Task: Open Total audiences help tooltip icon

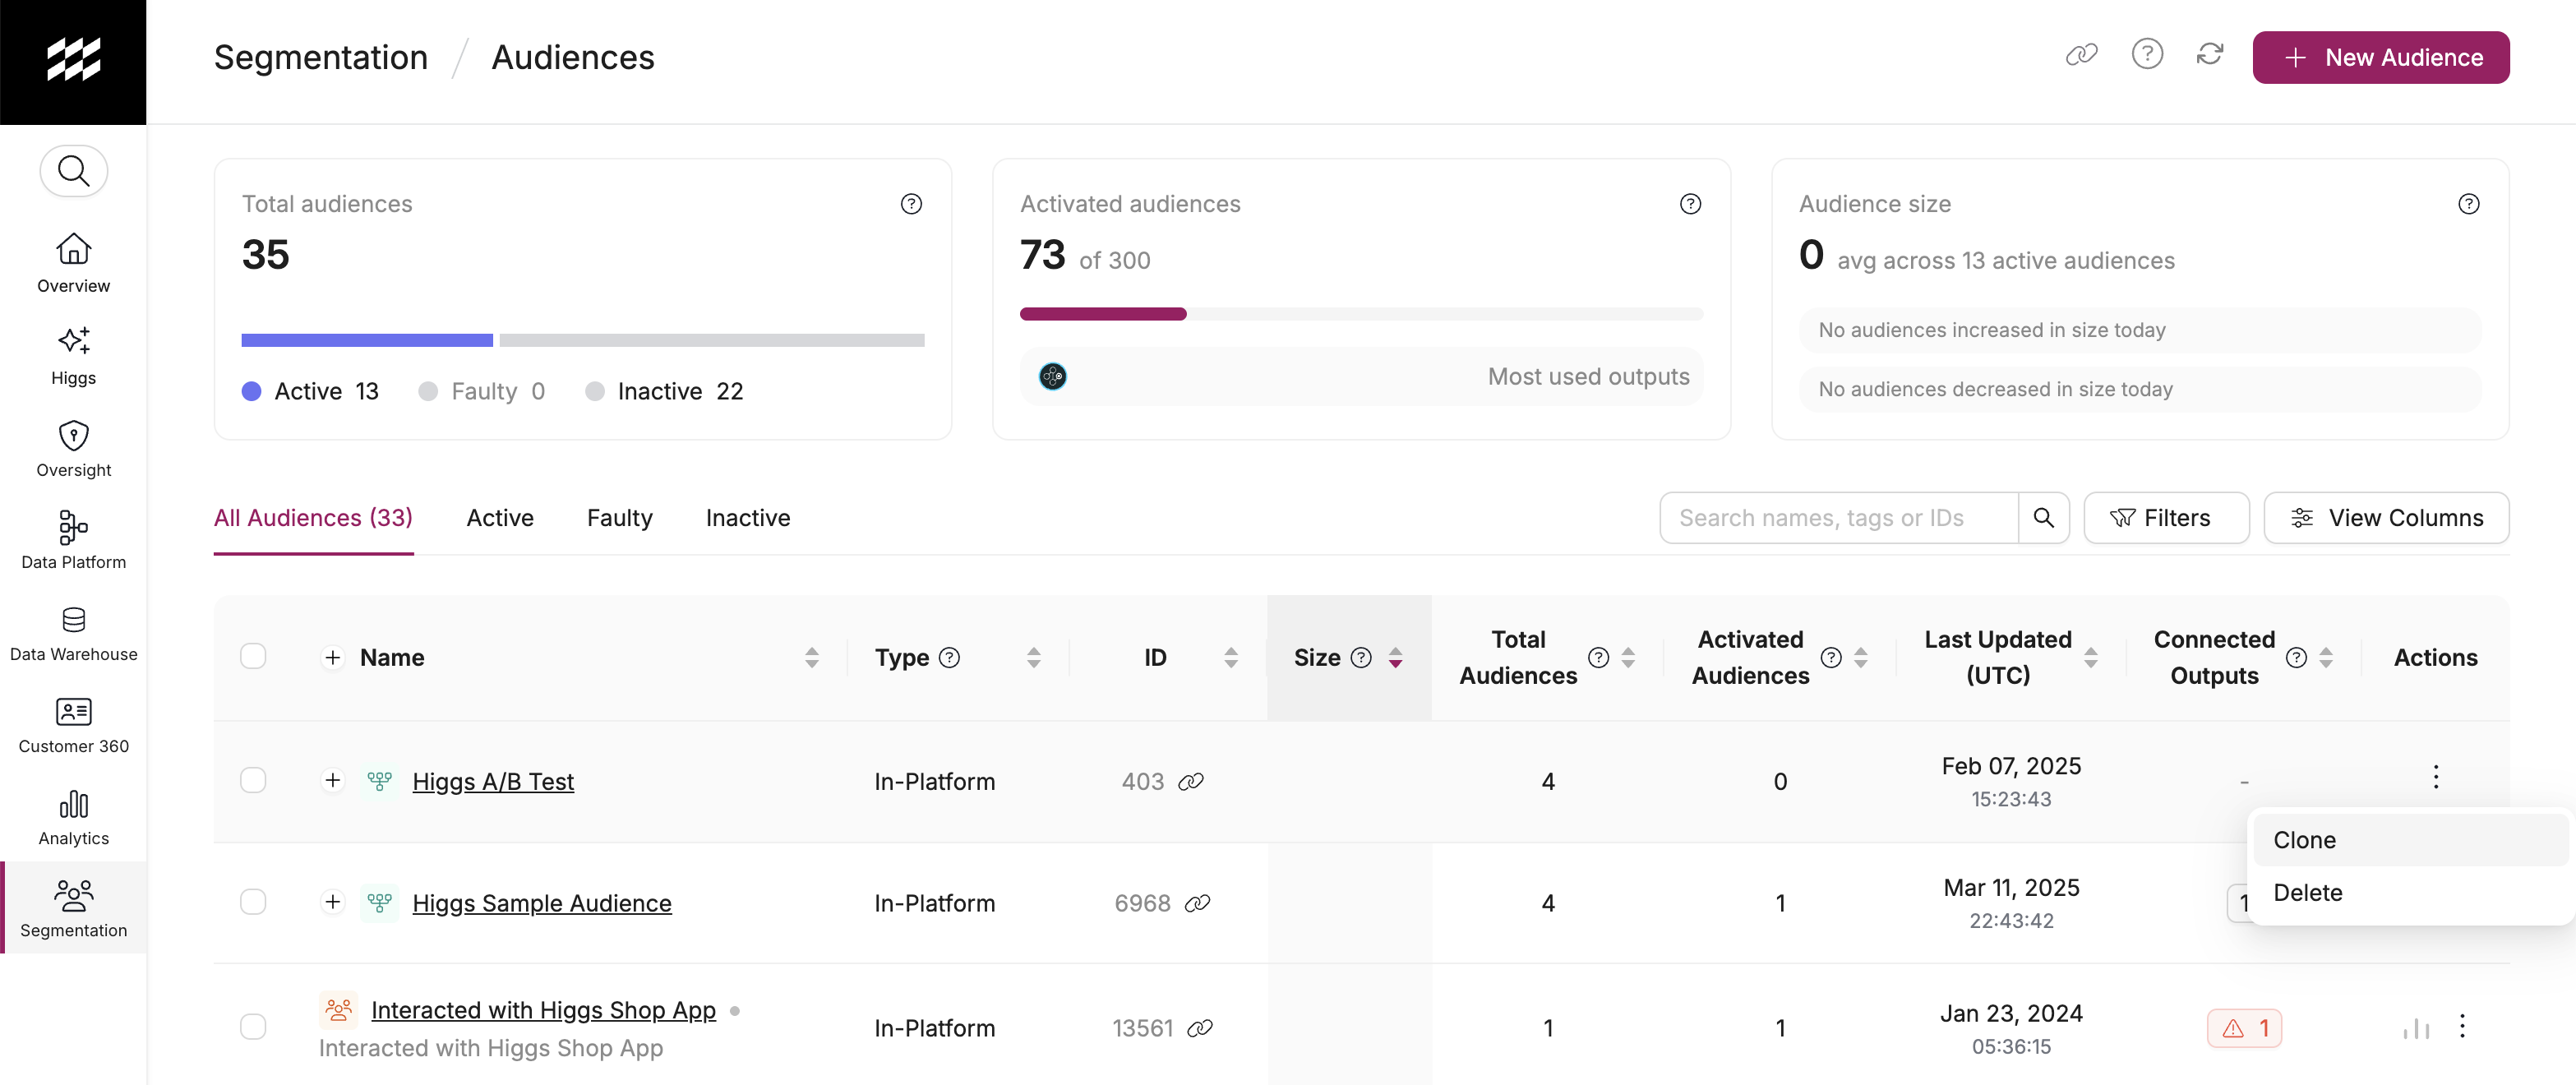Action: 911,204
